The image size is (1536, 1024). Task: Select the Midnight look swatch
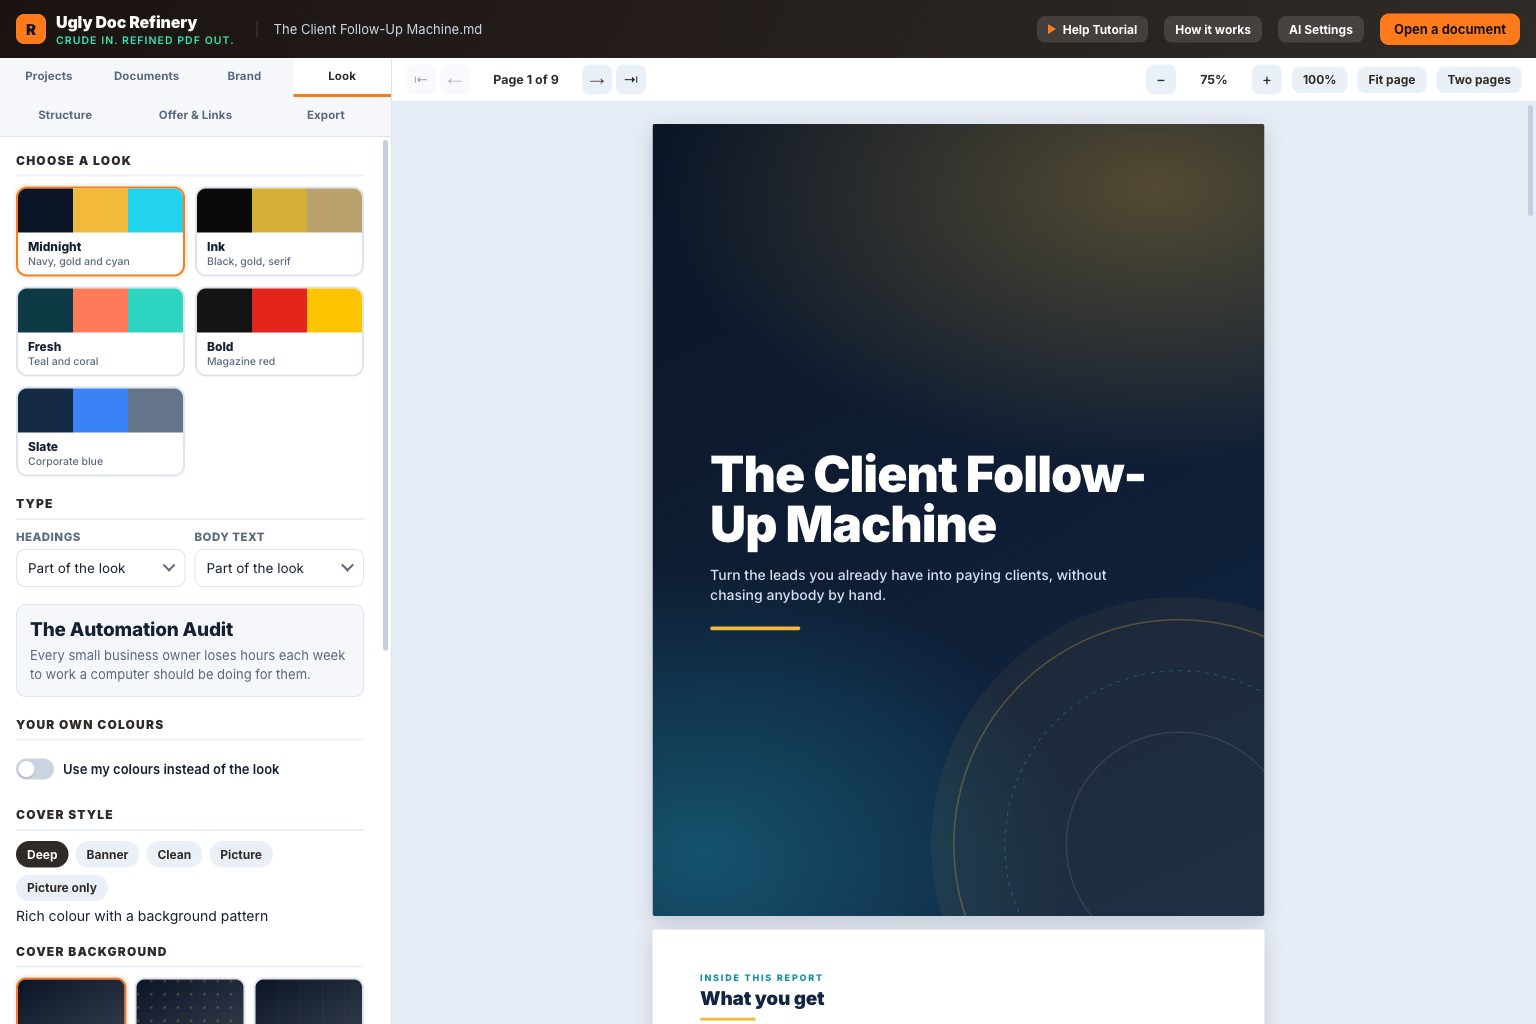(100, 231)
